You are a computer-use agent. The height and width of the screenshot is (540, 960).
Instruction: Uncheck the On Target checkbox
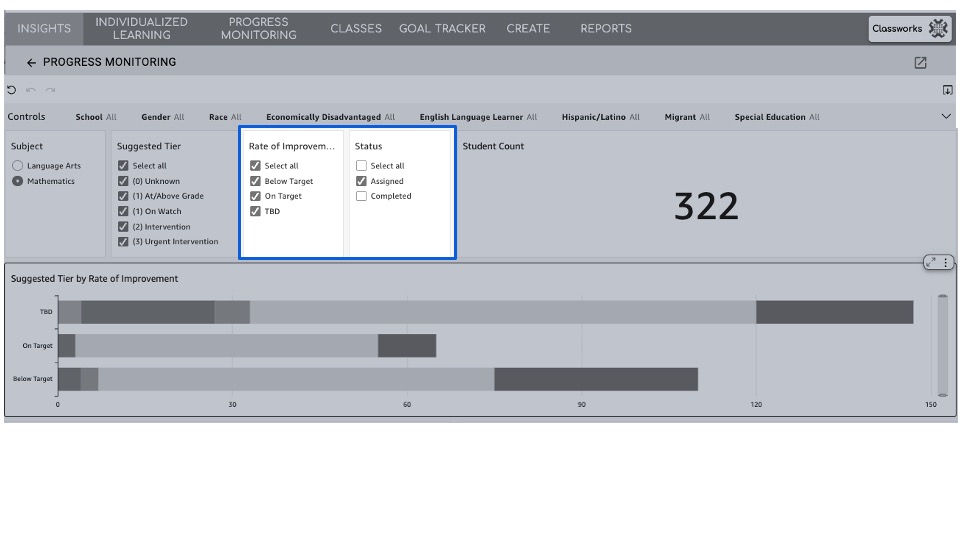click(255, 196)
